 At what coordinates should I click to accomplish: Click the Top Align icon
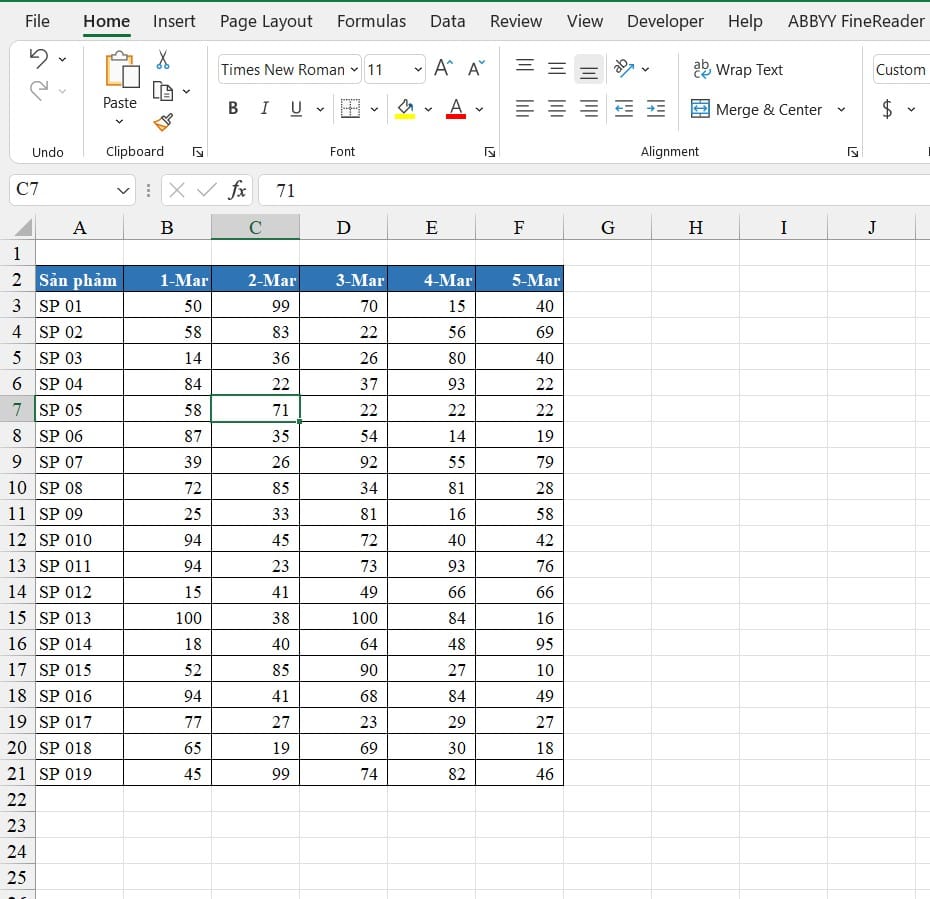coord(525,66)
